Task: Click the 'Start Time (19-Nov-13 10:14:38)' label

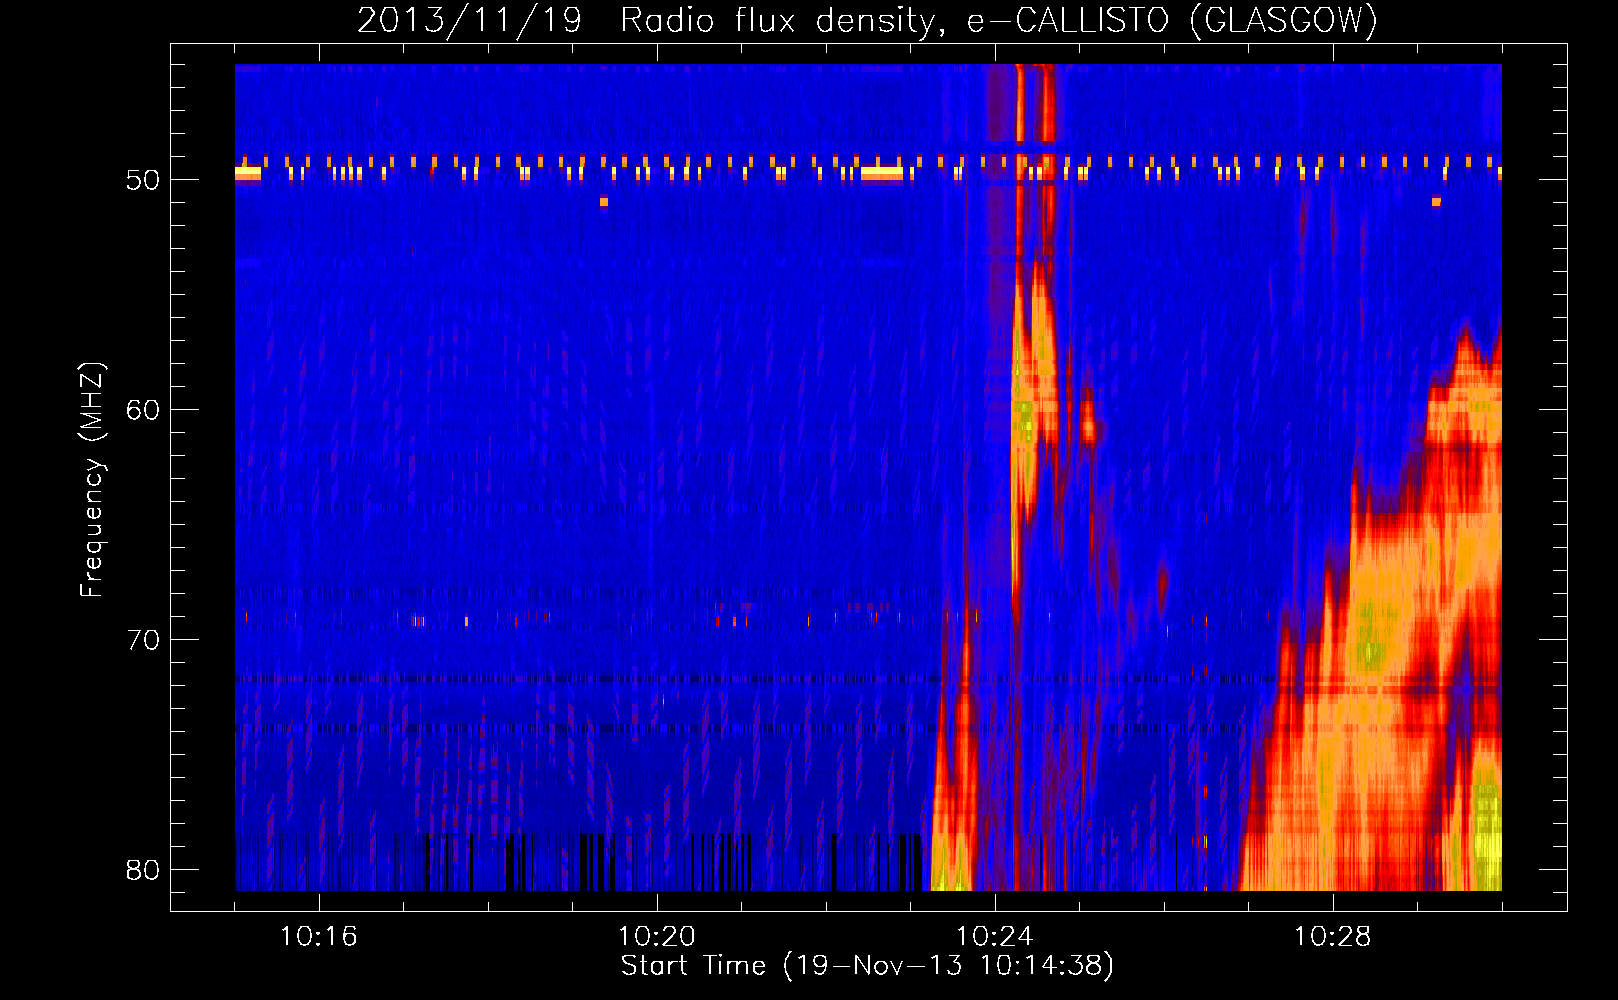Action: pos(867,966)
